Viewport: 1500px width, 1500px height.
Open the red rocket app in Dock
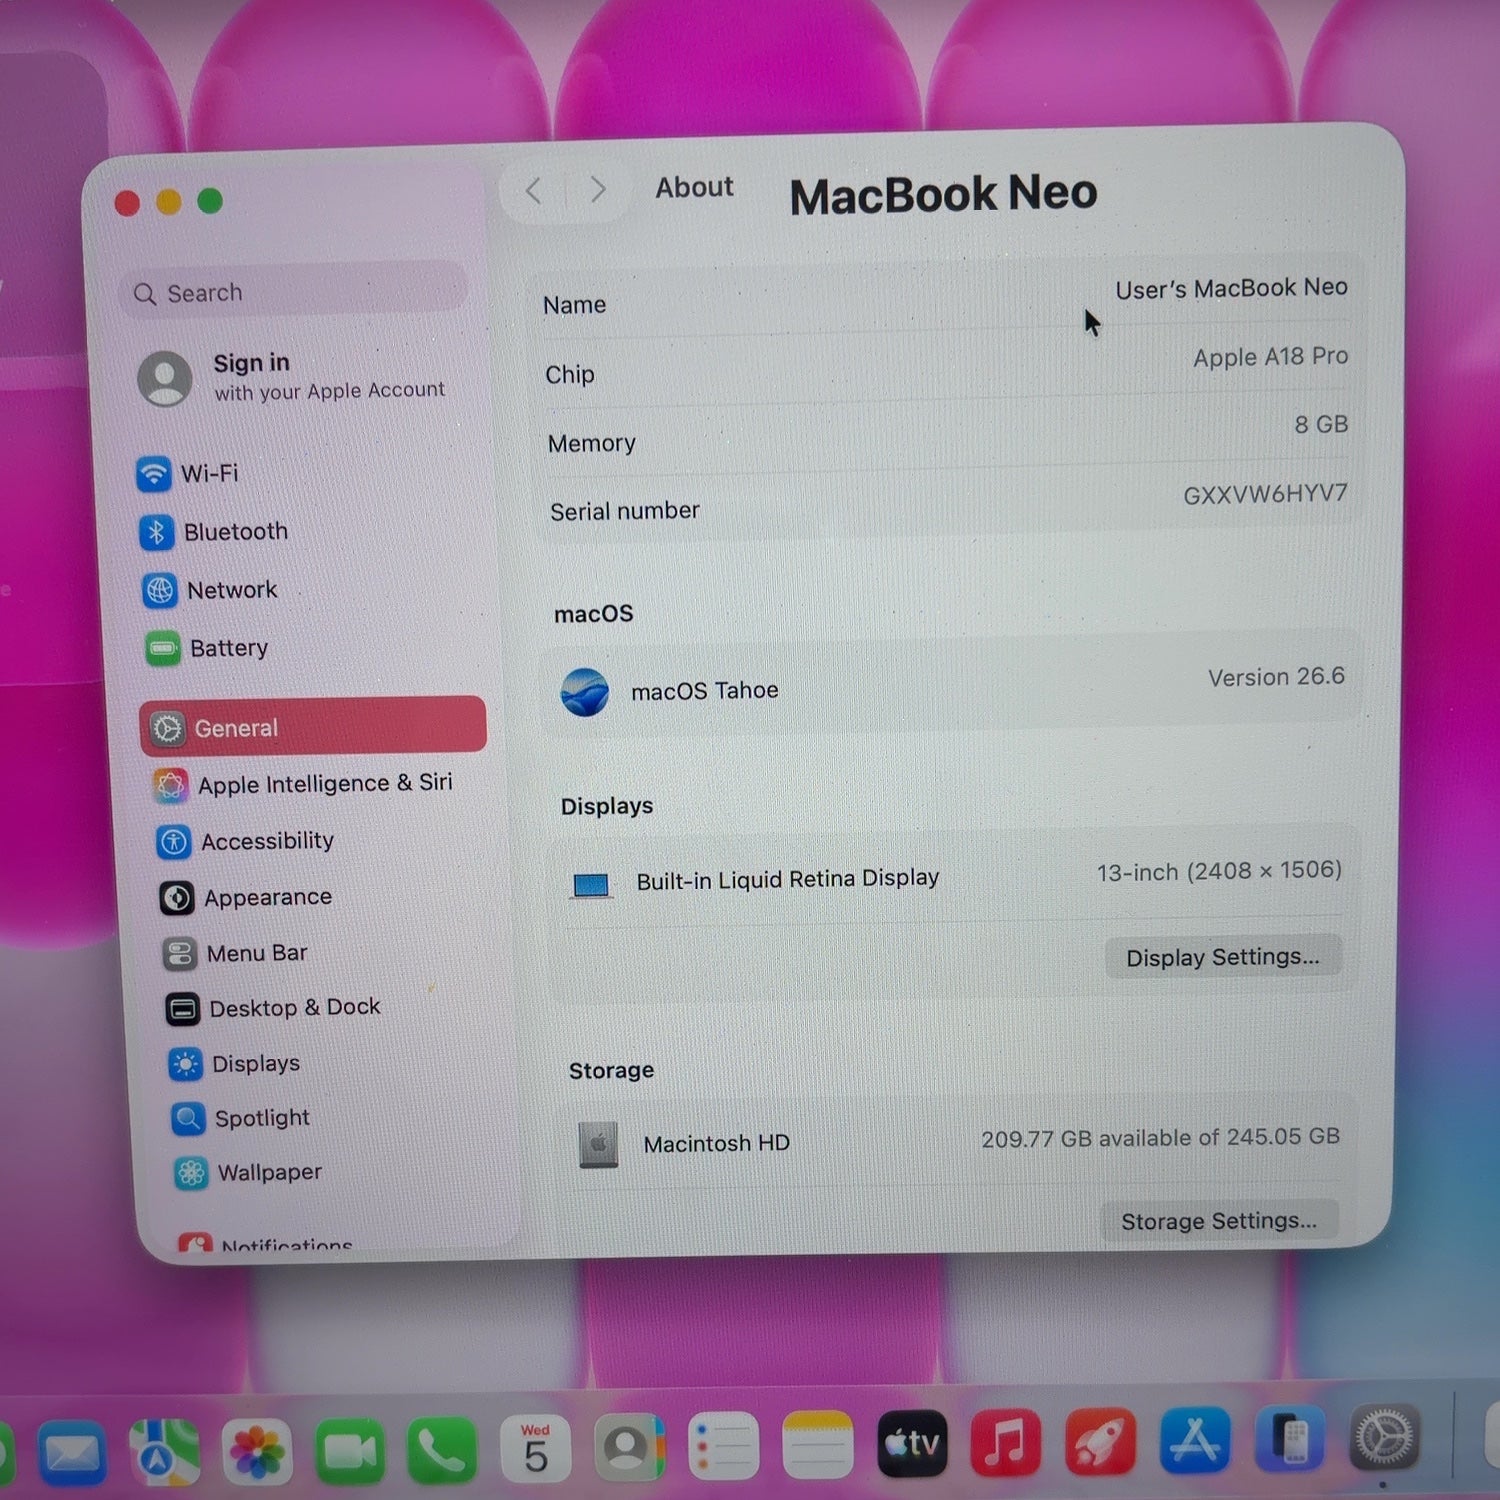[1100, 1440]
